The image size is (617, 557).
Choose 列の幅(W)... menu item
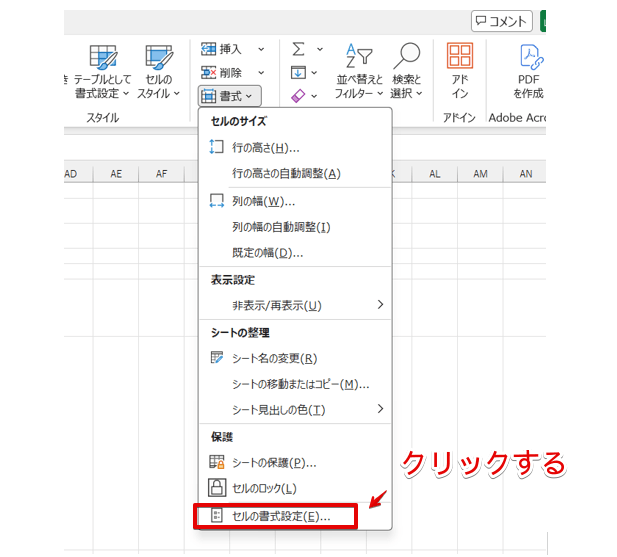click(296, 202)
